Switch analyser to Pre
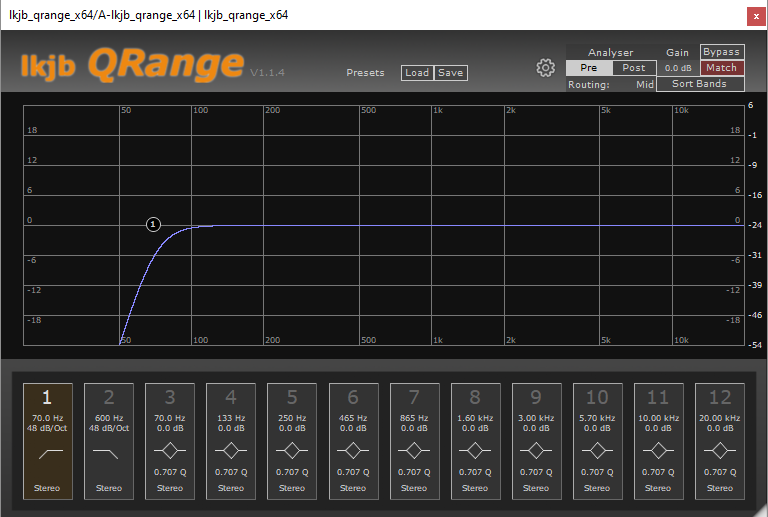Image resolution: width=768 pixels, height=517 pixels. click(x=589, y=68)
